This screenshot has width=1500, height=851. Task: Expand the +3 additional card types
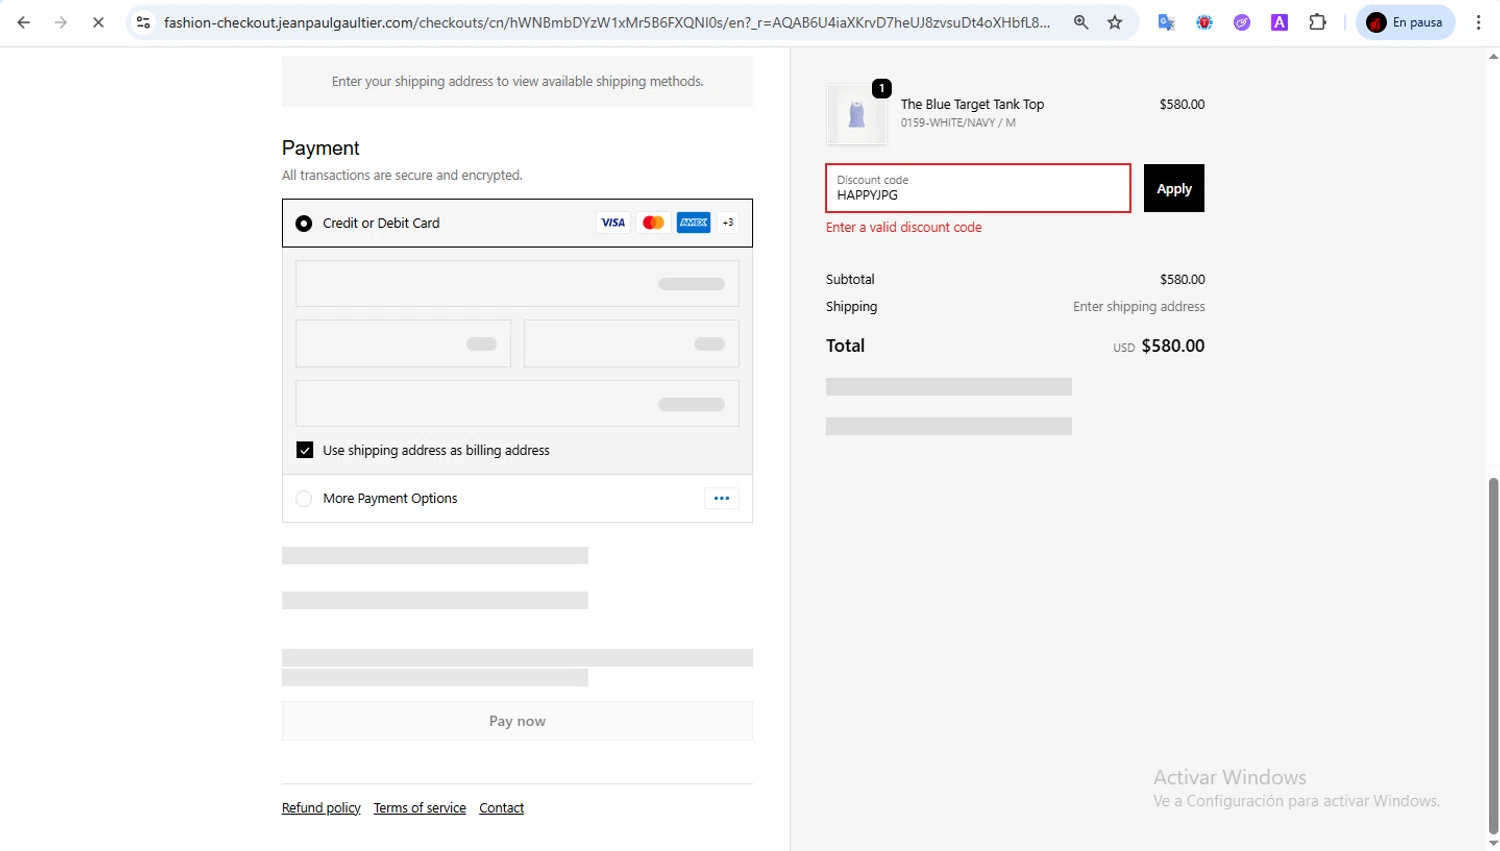click(x=728, y=223)
